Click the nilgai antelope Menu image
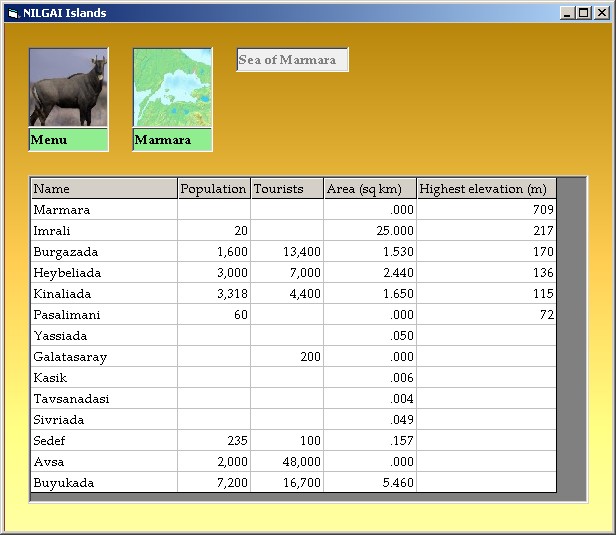 [x=68, y=88]
